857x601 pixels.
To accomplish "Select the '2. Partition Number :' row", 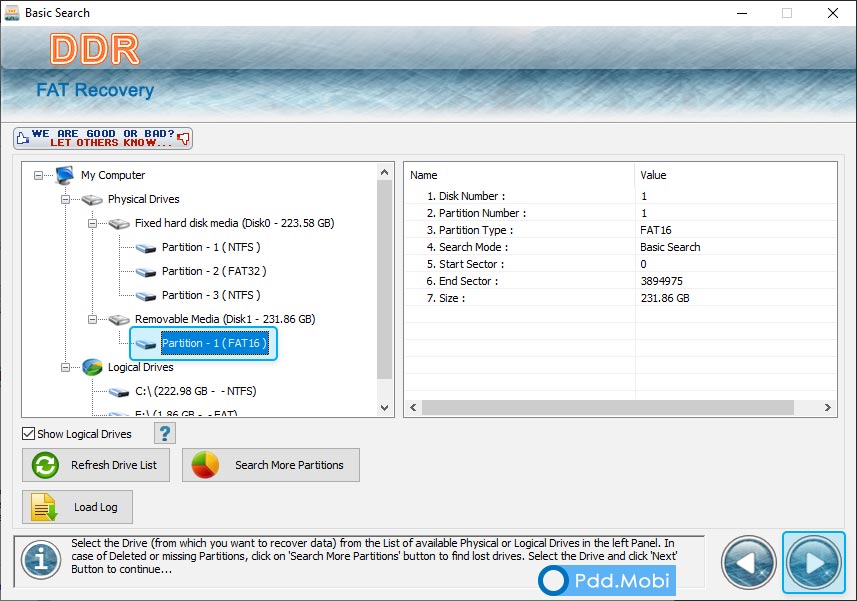I will click(621, 213).
